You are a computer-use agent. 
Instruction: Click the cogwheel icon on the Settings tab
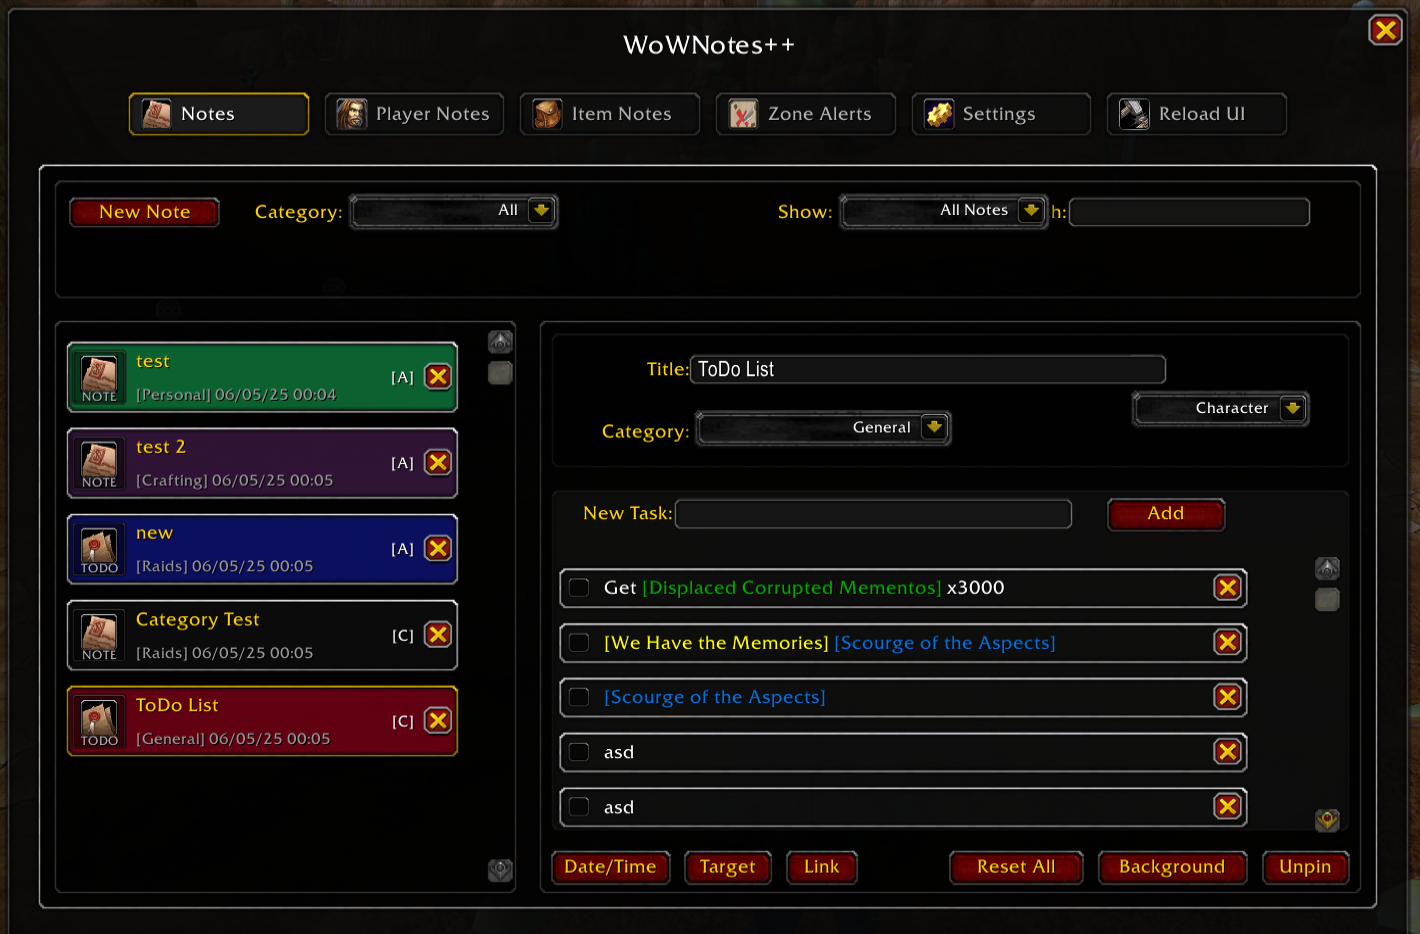[938, 113]
